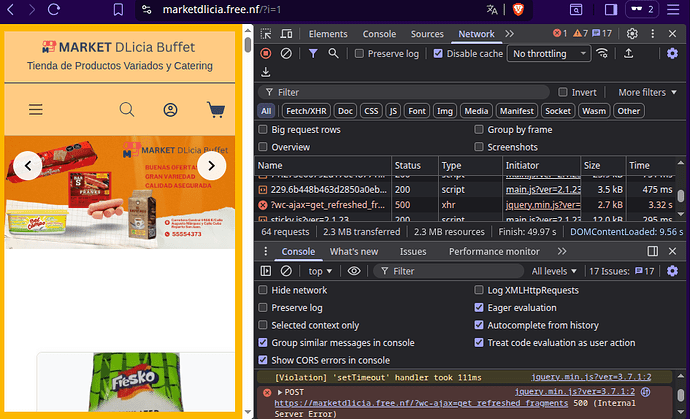Screen dimensions: 690x419
Task: Open the hamburger menu on the site
Action: pos(36,110)
